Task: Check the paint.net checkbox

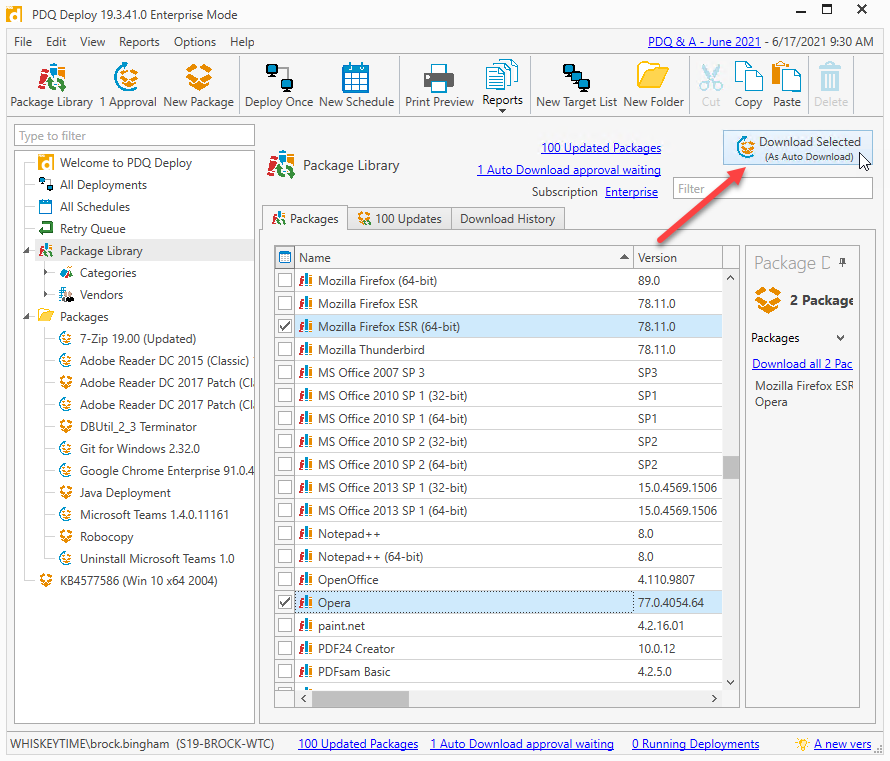Action: pos(285,625)
